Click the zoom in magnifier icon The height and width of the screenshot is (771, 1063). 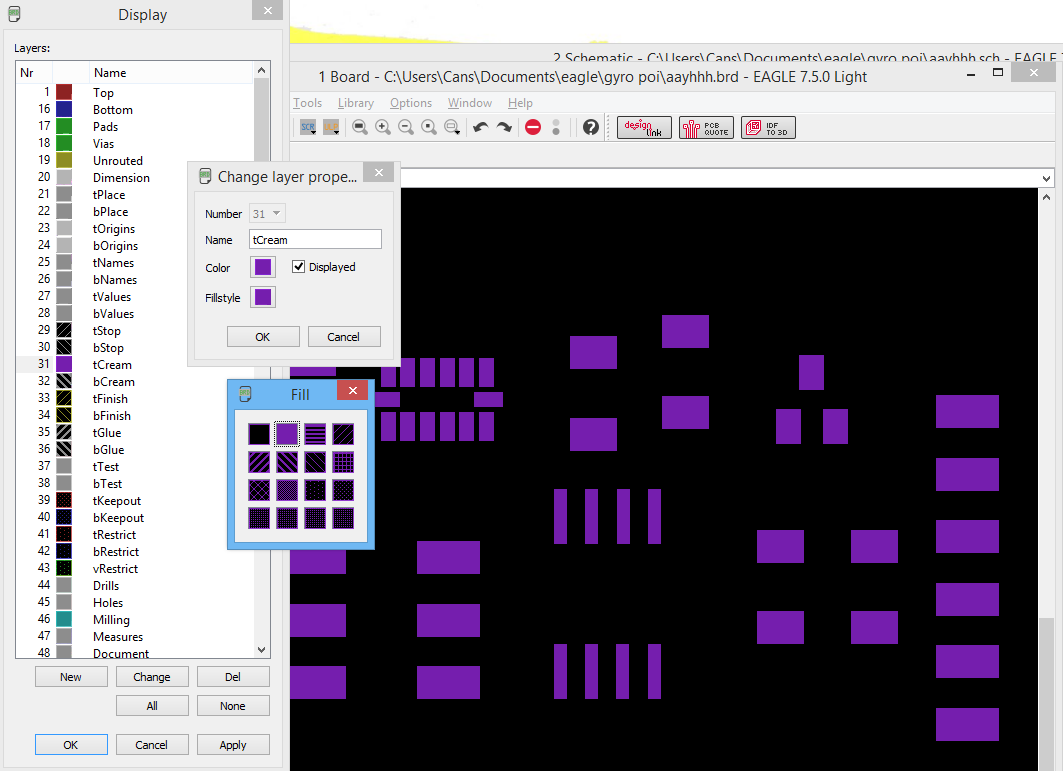[x=383, y=127]
